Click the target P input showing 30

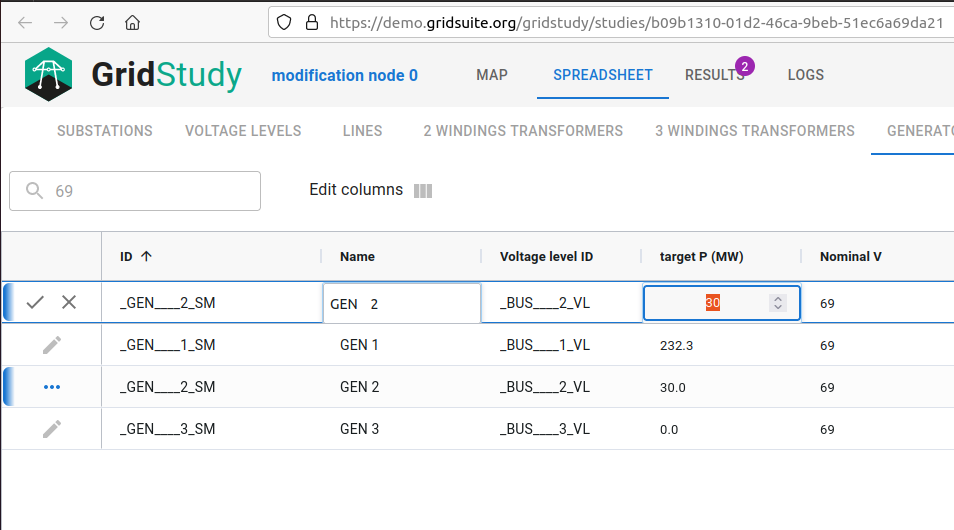pyautogui.click(x=722, y=302)
